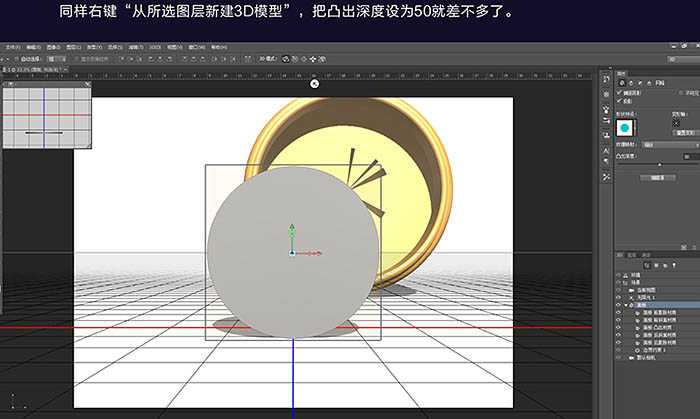Switch to the 属性 (Properties) panel tab

click(x=621, y=73)
